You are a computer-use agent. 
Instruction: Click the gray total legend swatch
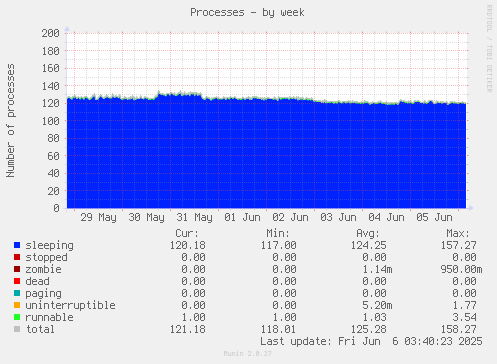[17, 329]
